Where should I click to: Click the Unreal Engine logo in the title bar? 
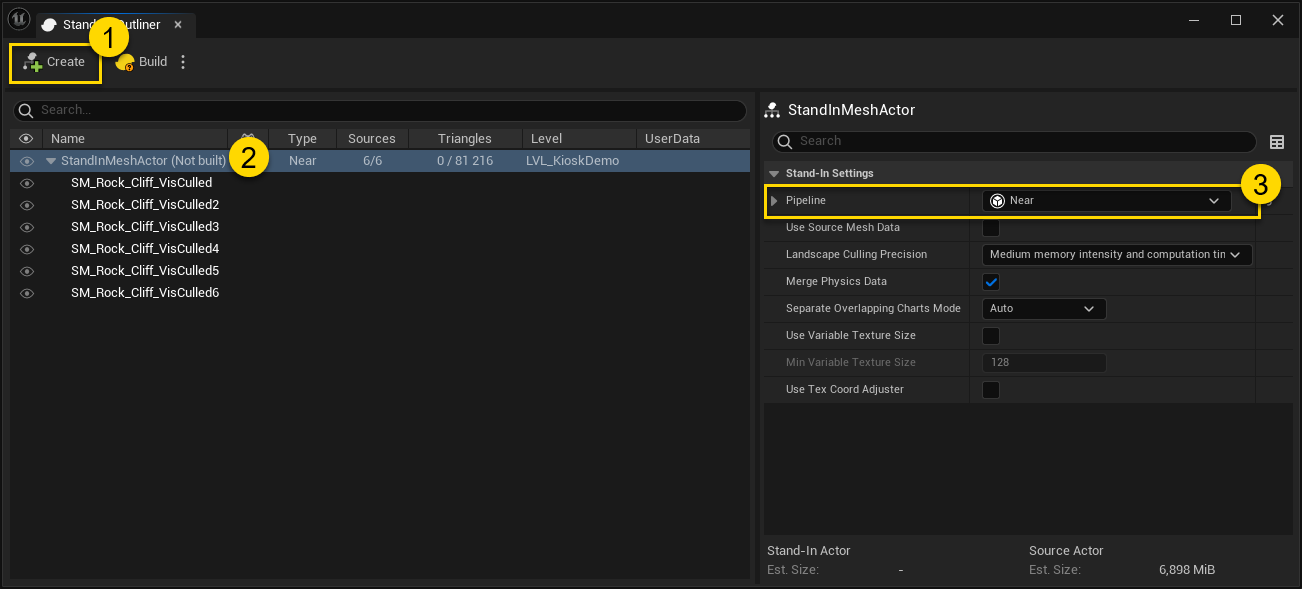coord(18,19)
